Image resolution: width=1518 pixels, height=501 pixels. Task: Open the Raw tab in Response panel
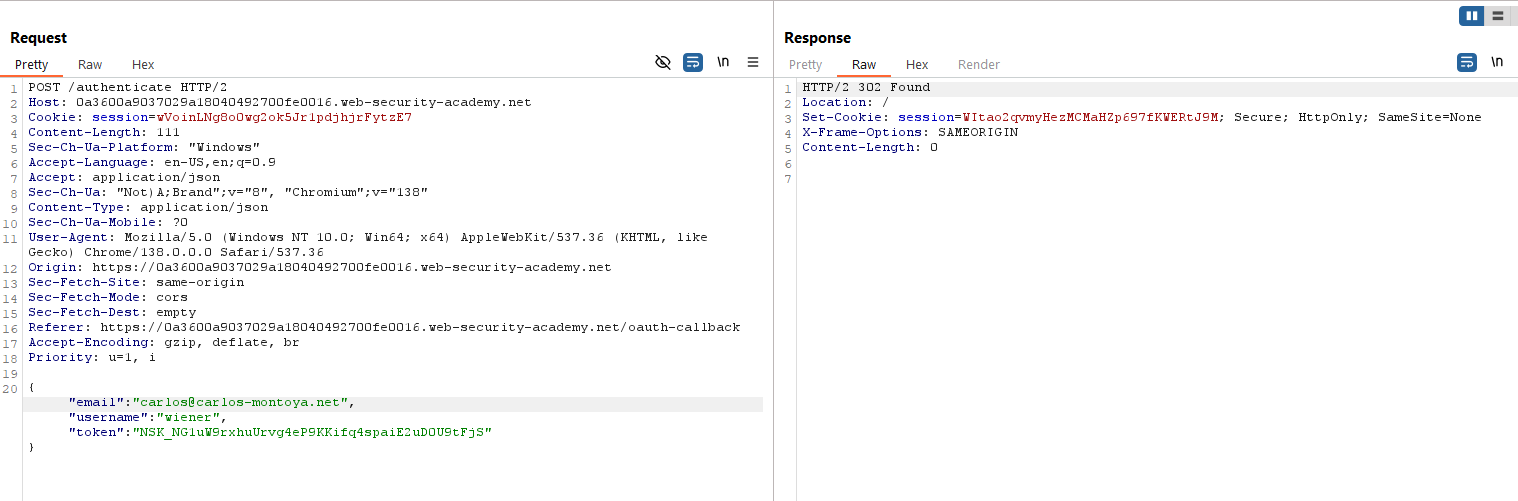click(864, 65)
